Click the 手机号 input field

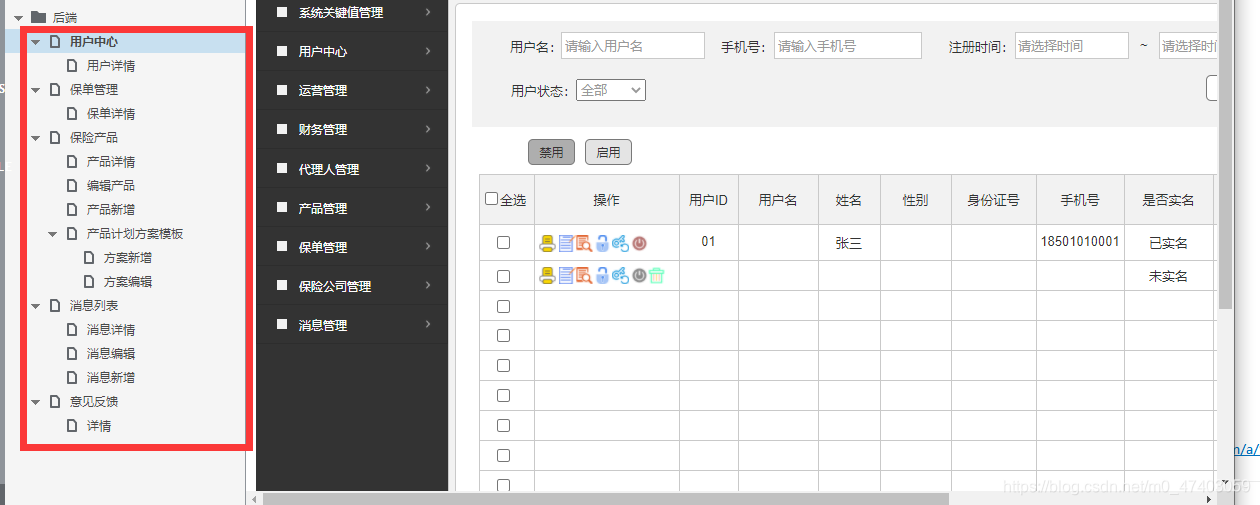click(848, 46)
